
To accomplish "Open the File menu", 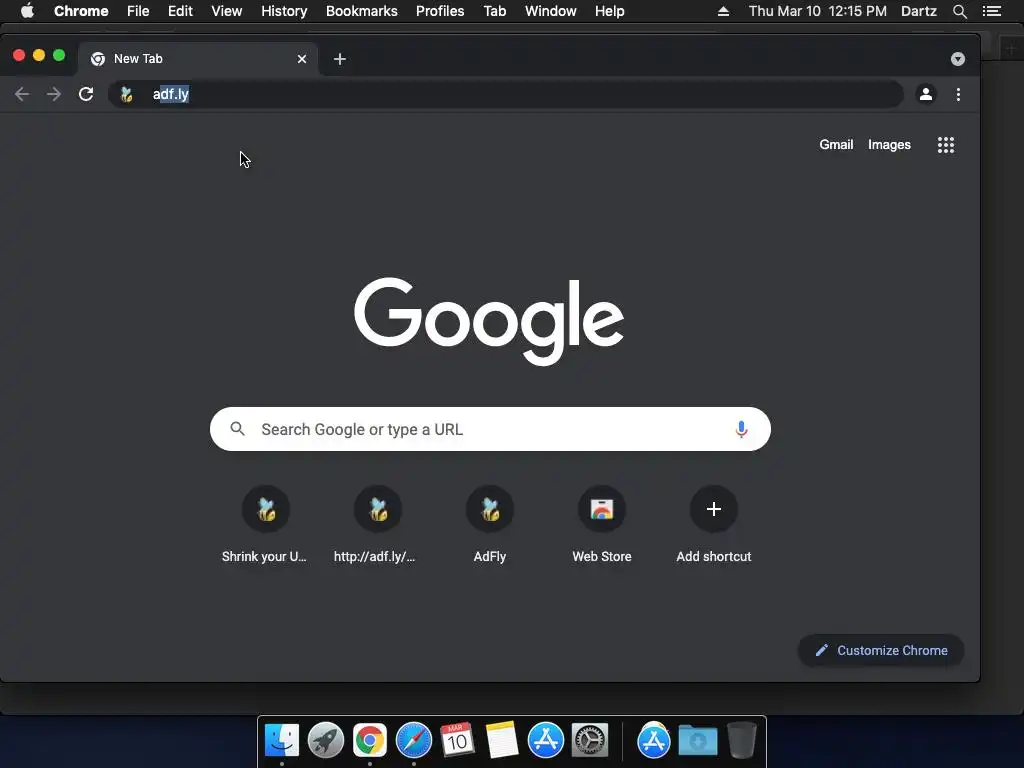I will pyautogui.click(x=138, y=11).
